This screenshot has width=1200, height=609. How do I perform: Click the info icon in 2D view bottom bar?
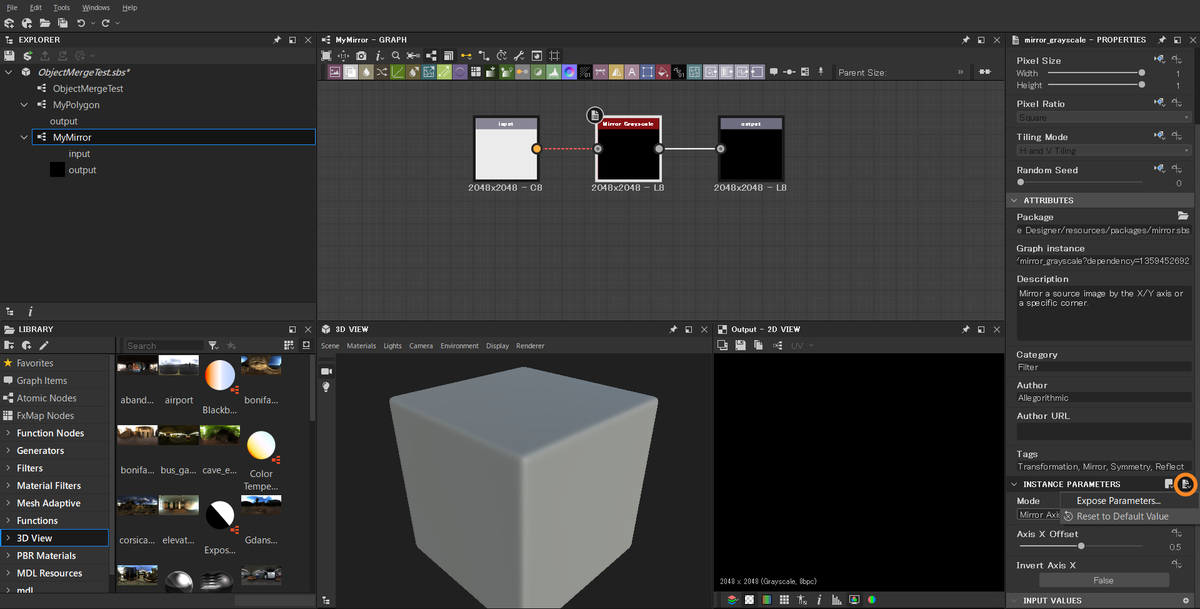pyautogui.click(x=819, y=600)
